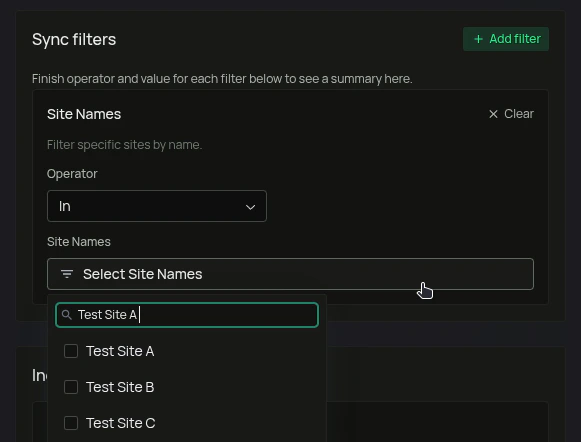Viewport: 581px width, 442px height.
Task: Check the Test Site C checkbox
Action: (x=71, y=423)
